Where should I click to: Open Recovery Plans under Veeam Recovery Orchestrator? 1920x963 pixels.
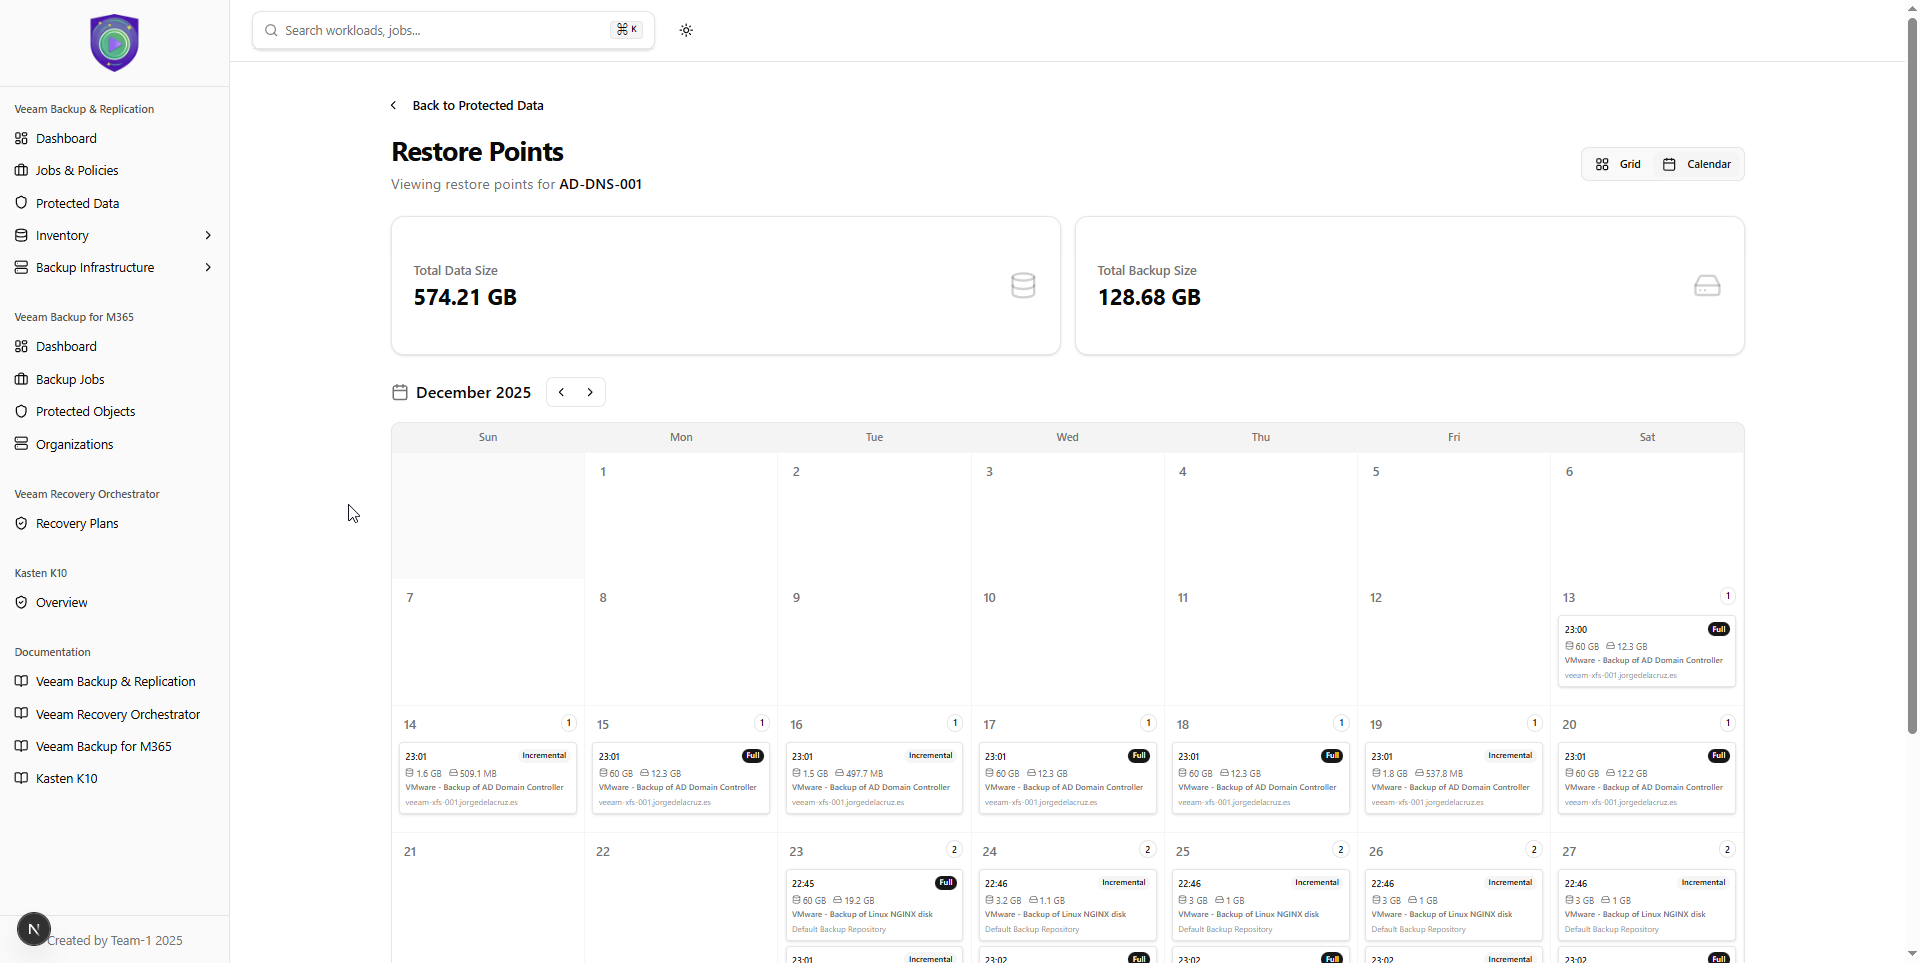(x=78, y=522)
